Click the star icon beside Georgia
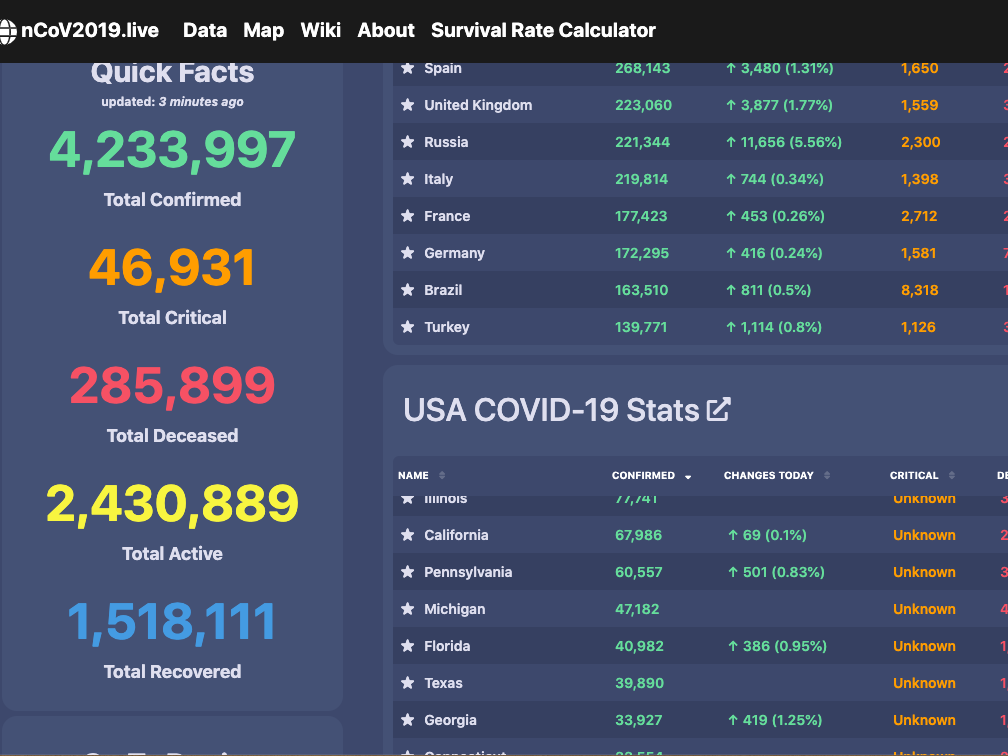This screenshot has width=1008, height=756. (x=407, y=720)
